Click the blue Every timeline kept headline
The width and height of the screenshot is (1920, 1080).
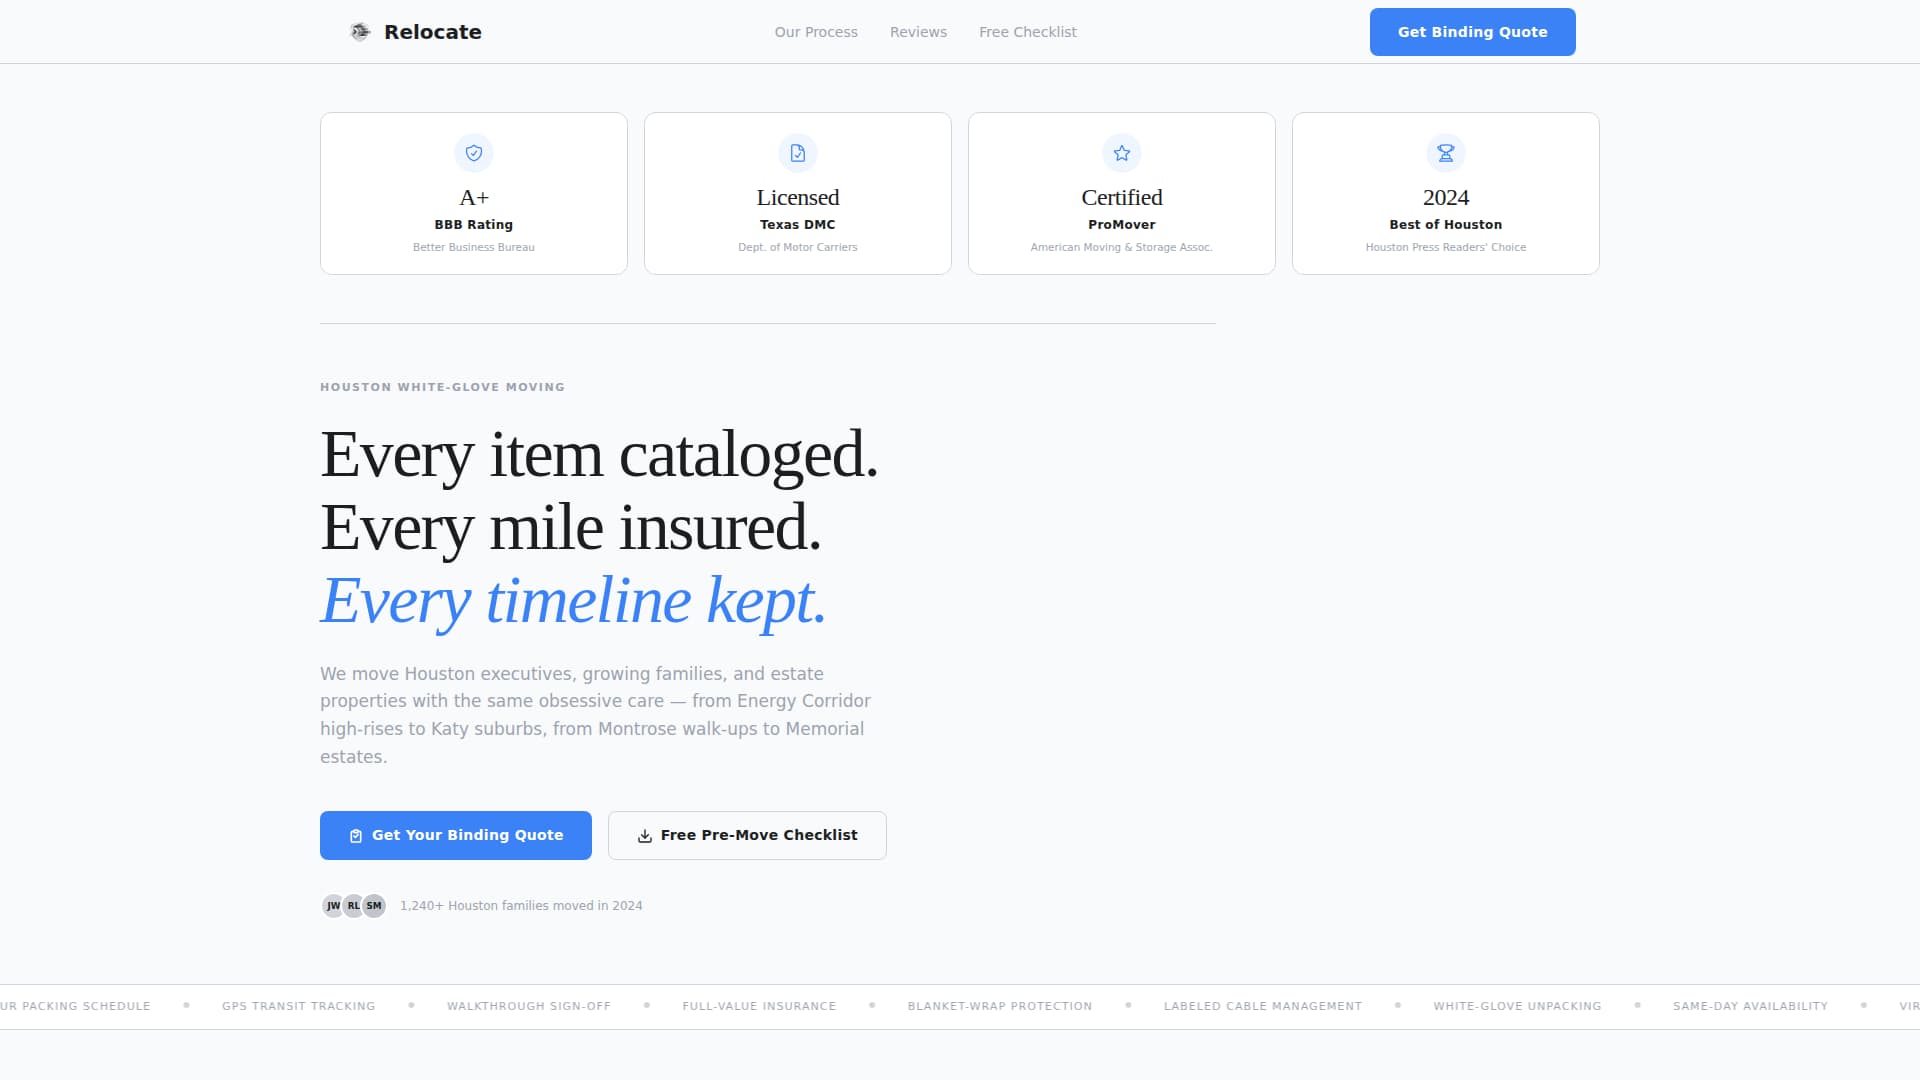pos(573,601)
